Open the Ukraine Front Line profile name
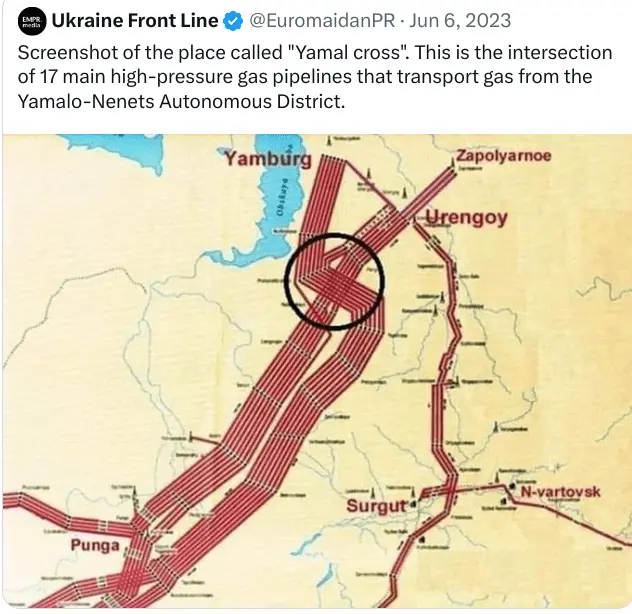The width and height of the screenshot is (632, 614). point(135,21)
